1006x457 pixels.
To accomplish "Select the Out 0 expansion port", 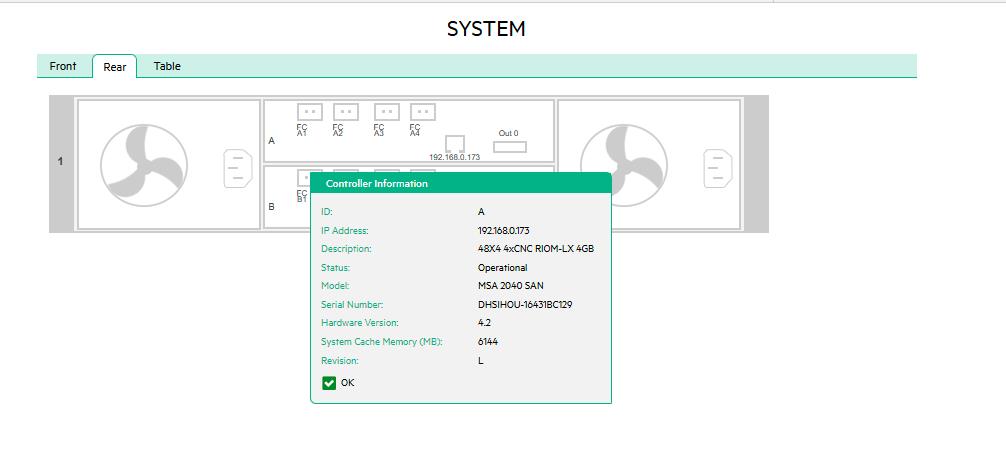I will click(509, 147).
